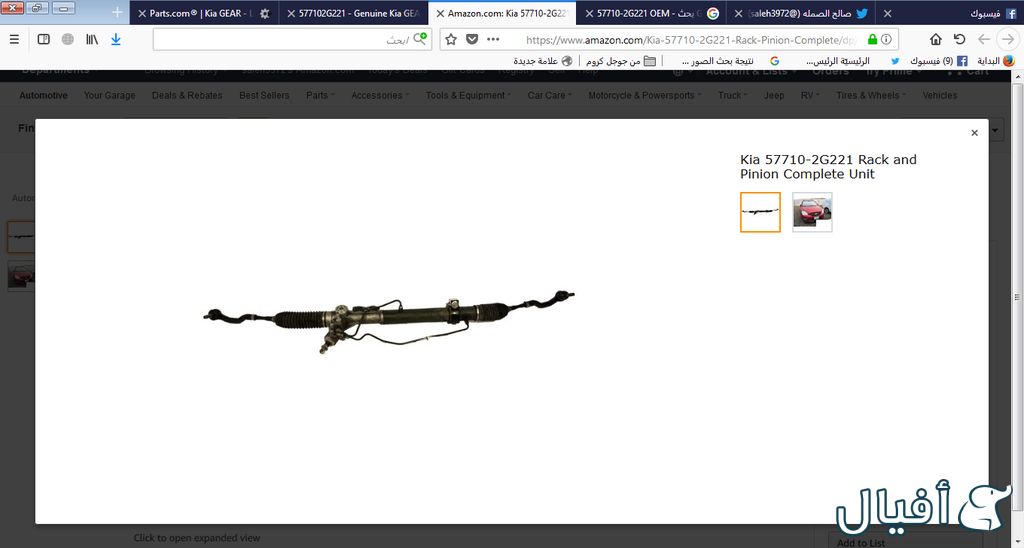
Task: Toggle the sidebar panel icon
Action: (43, 39)
